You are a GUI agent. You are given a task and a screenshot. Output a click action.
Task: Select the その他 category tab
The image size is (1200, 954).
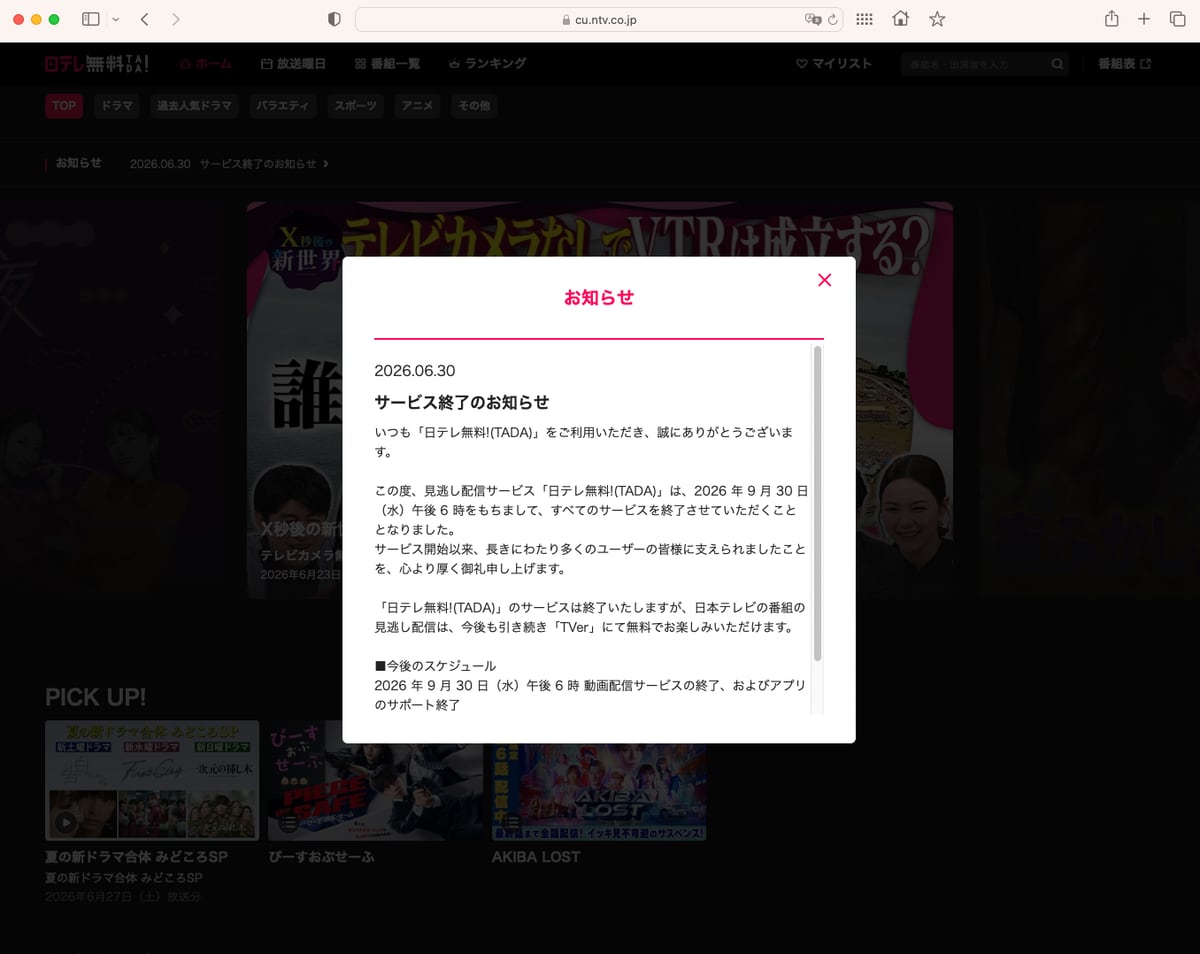tap(473, 106)
